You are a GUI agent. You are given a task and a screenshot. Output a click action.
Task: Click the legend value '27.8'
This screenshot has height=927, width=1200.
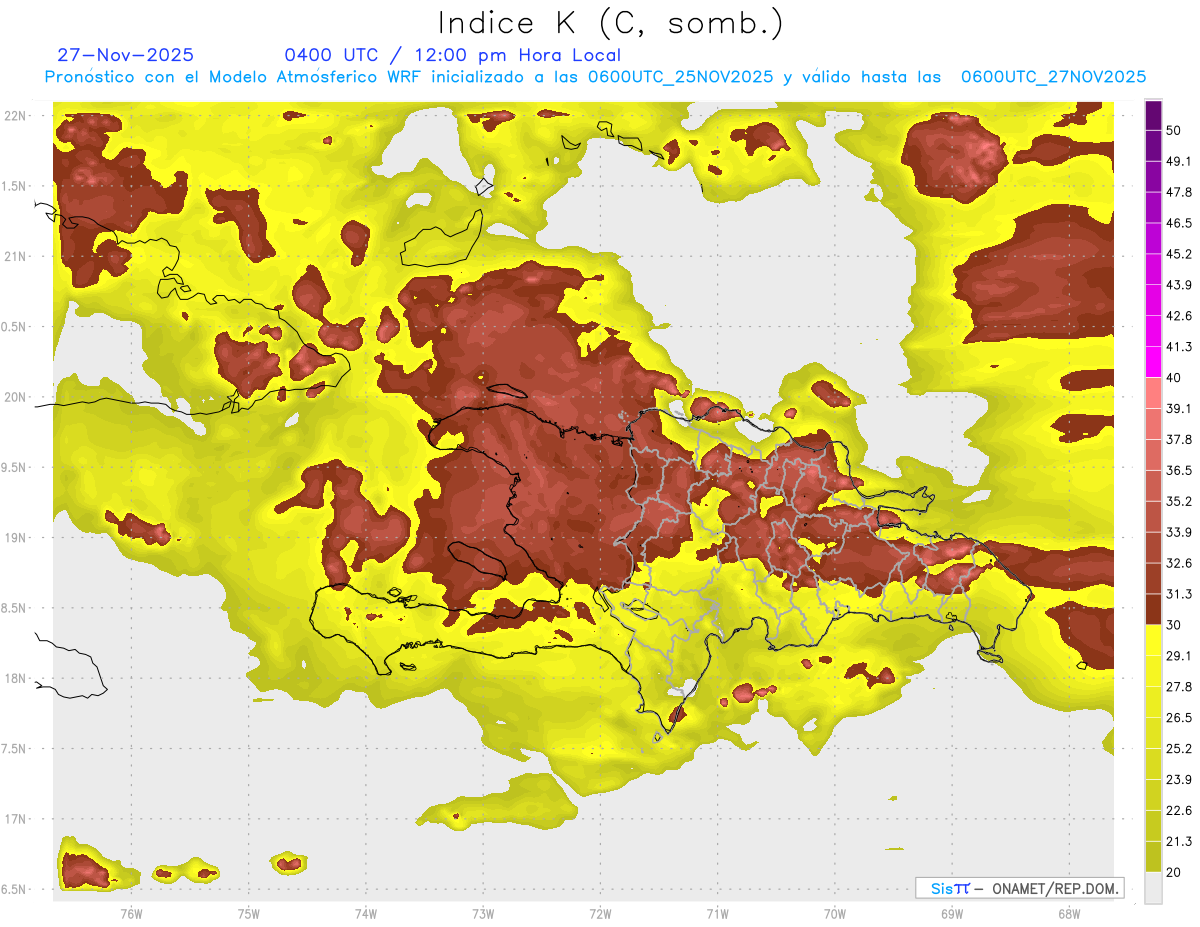[1179, 687]
